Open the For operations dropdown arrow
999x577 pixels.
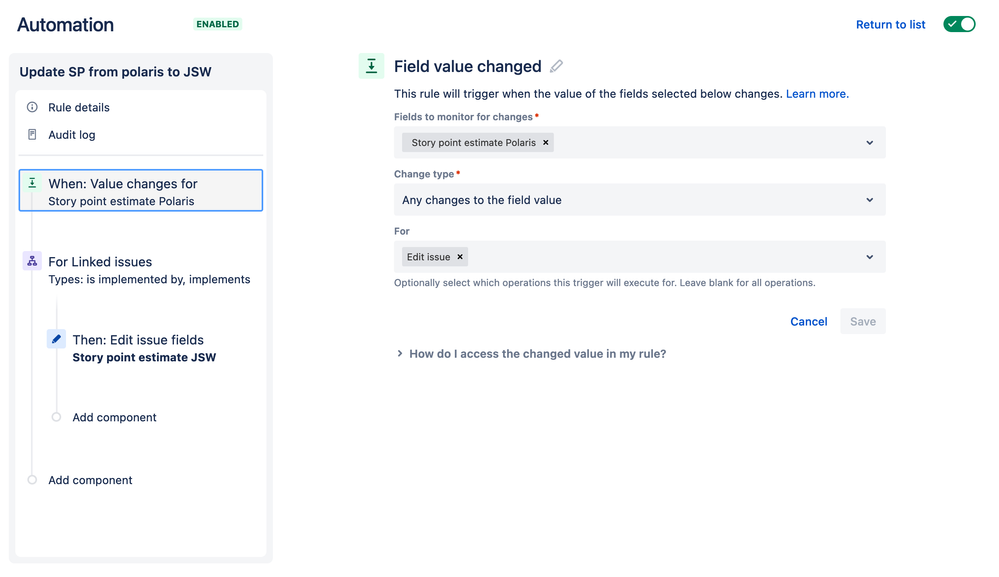[870, 257]
